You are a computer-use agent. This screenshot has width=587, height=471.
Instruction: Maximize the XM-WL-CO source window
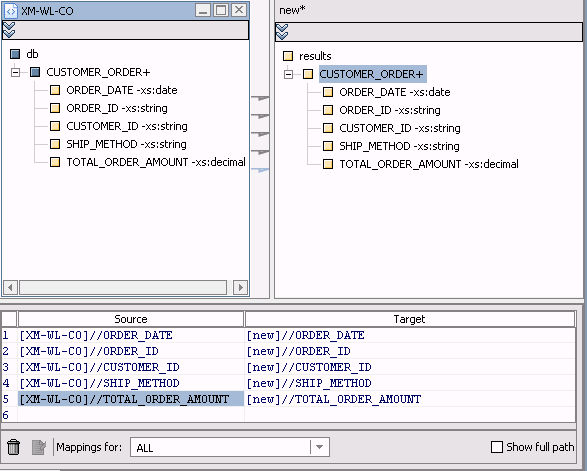[x=221, y=10]
